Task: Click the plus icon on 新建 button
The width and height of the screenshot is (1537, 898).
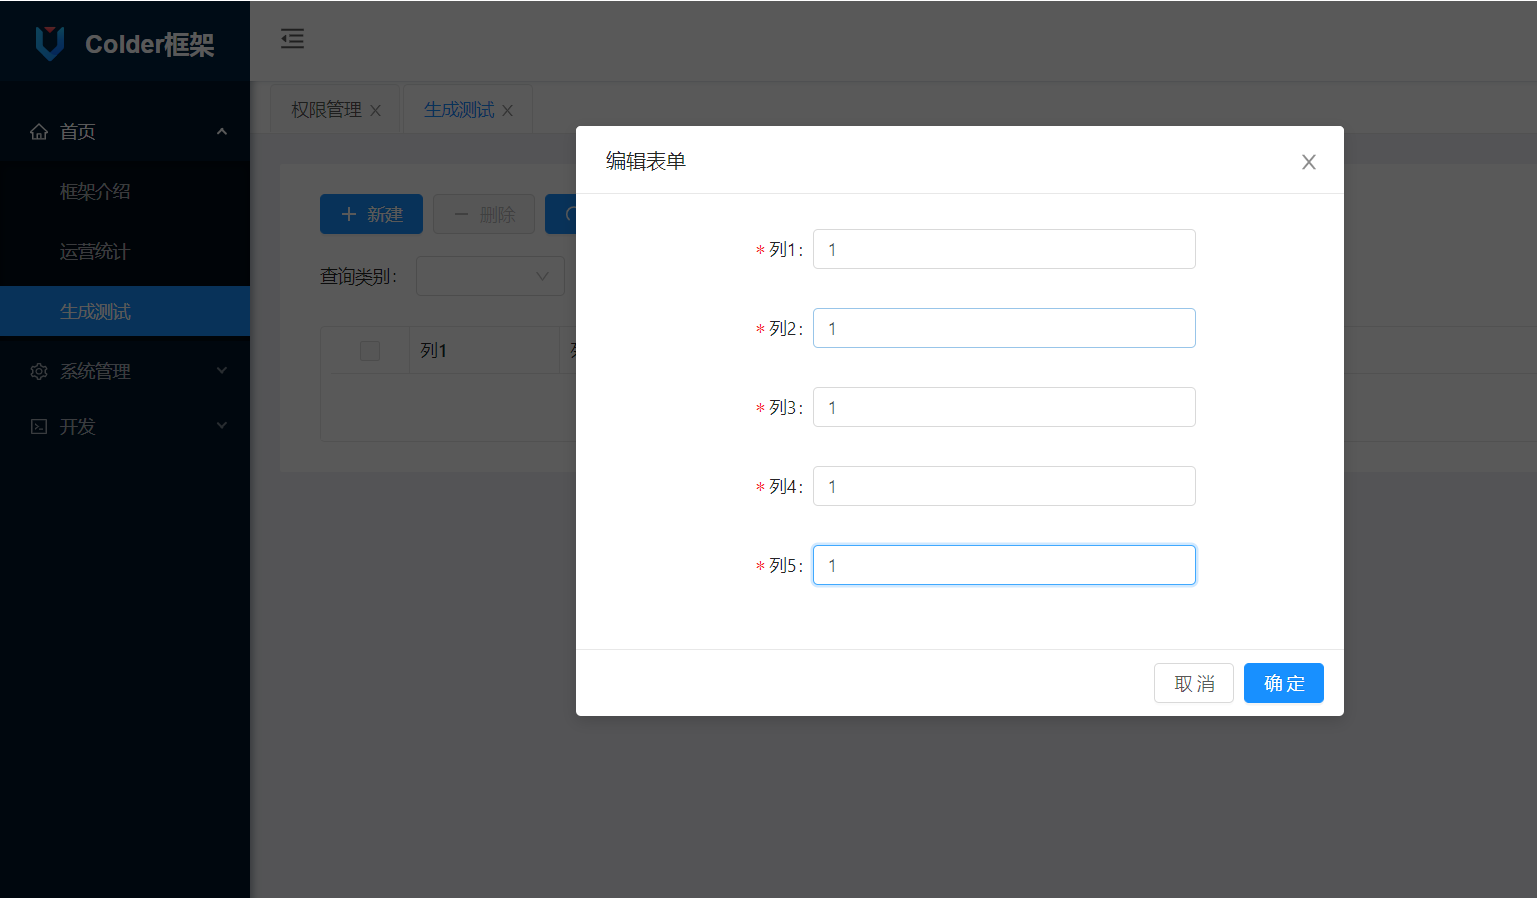Action: coord(349,213)
